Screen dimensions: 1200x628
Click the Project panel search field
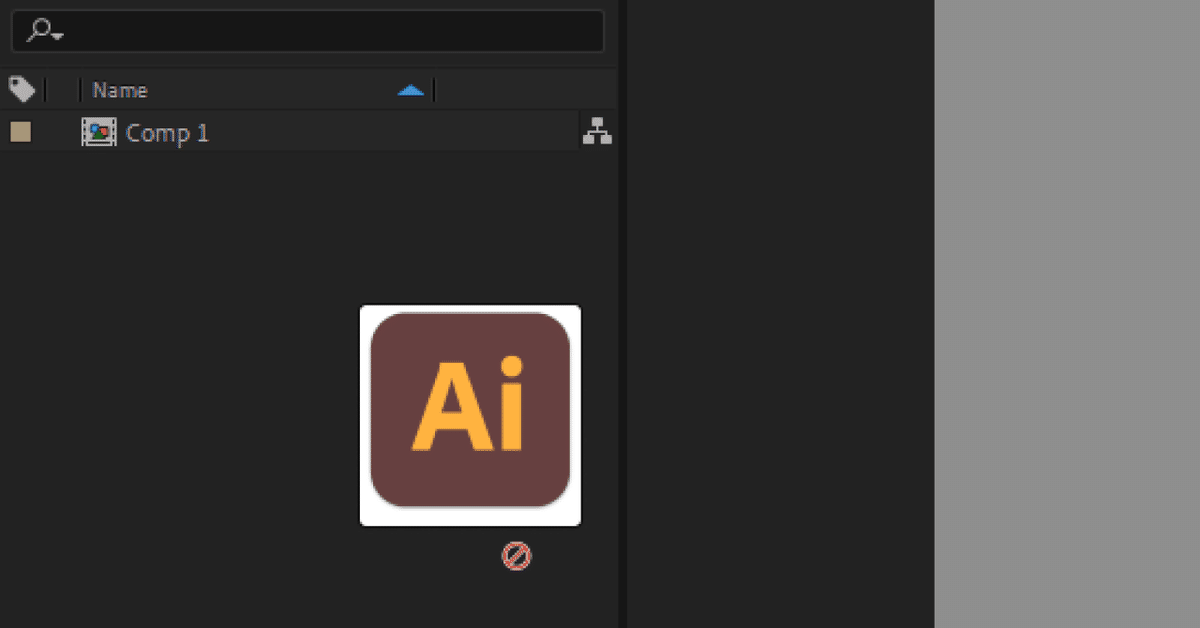pos(307,31)
